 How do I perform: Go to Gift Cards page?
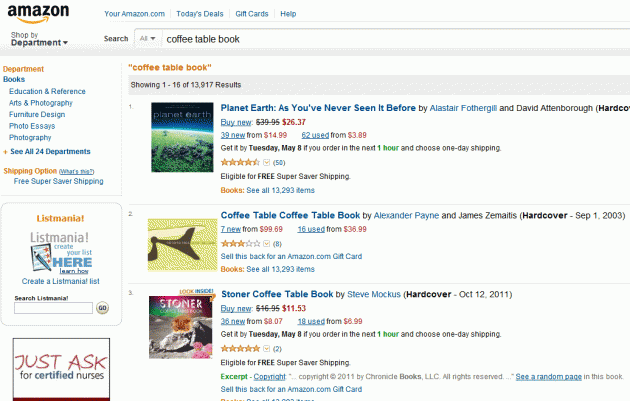[x=252, y=14]
